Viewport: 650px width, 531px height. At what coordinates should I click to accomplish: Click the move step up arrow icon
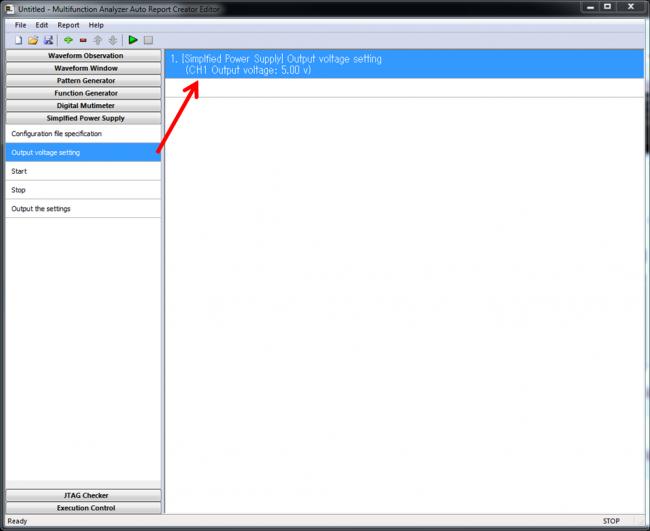point(98,40)
